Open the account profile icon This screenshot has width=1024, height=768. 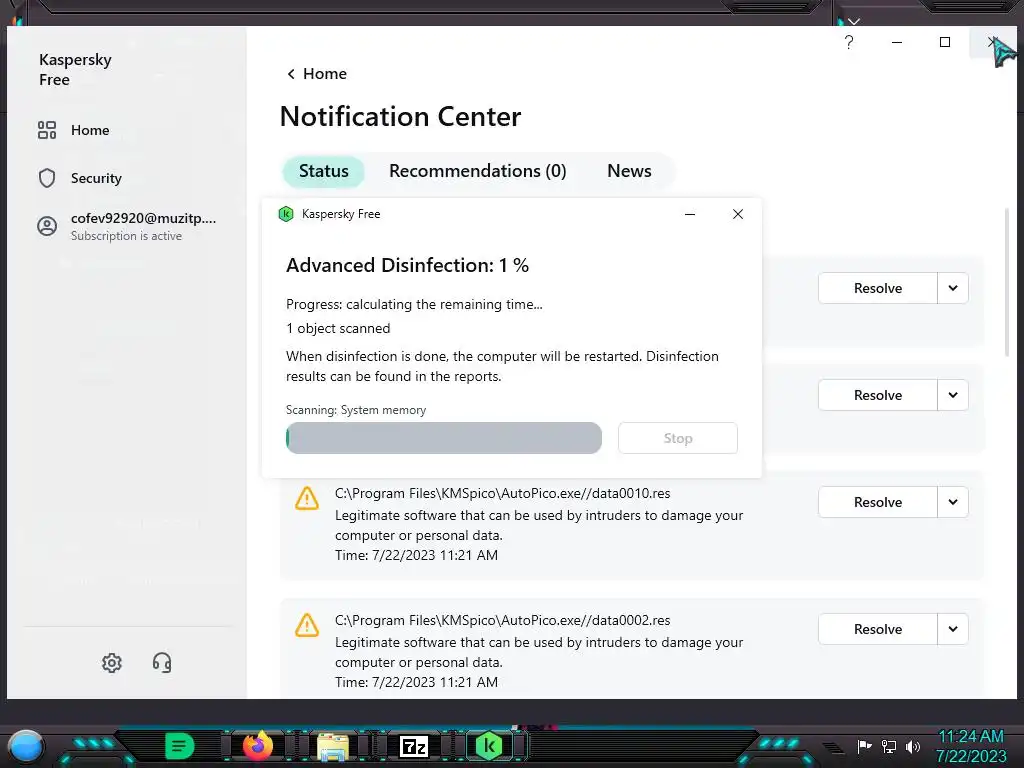tap(47, 227)
